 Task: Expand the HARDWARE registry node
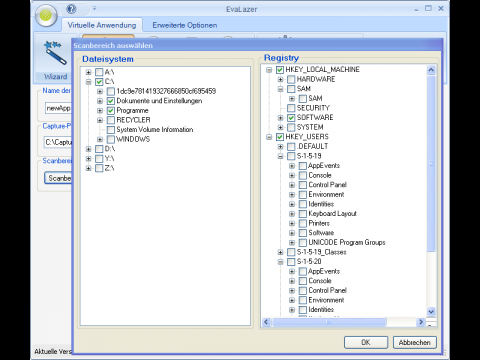point(281,79)
